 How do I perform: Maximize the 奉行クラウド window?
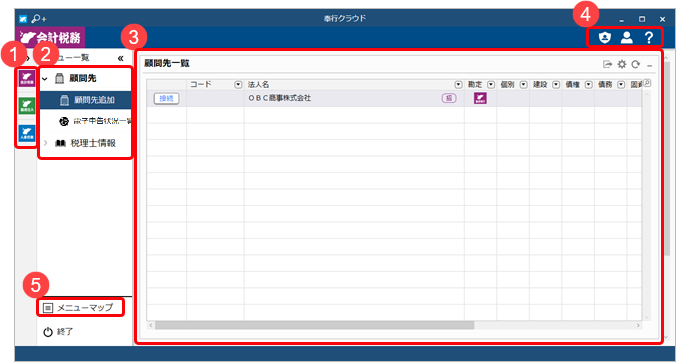coord(642,19)
